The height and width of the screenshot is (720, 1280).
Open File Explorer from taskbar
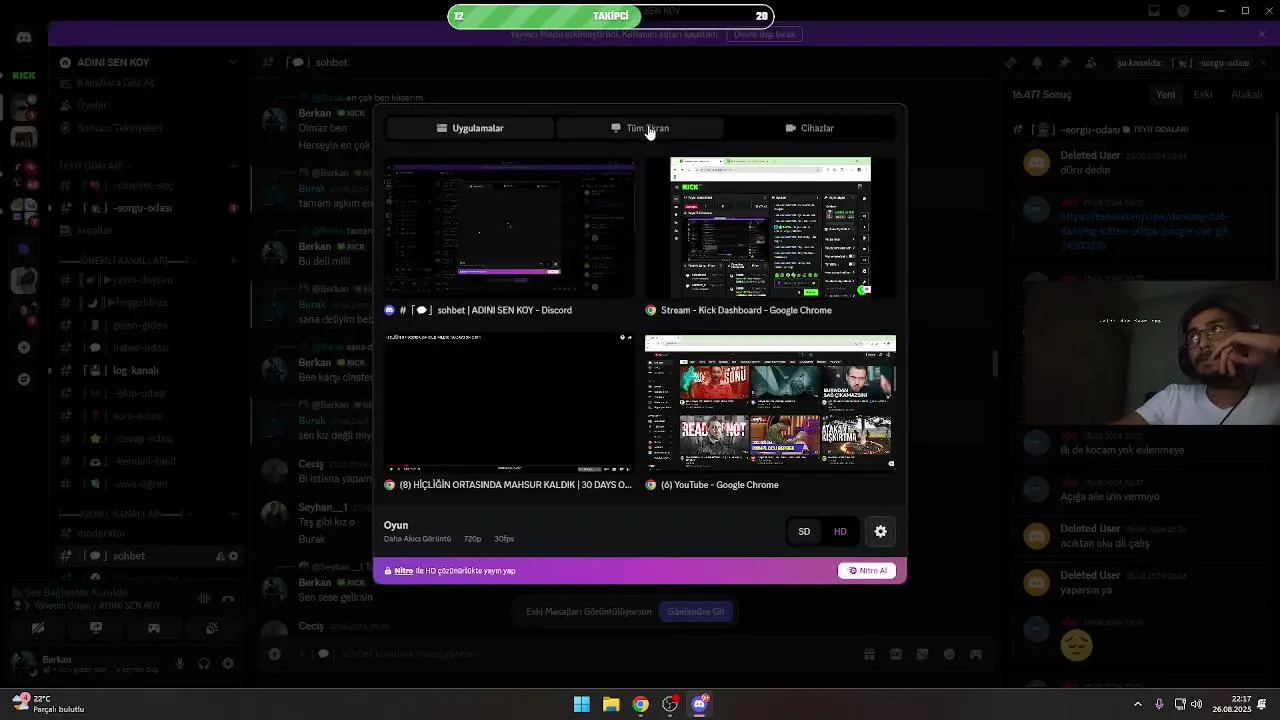[611, 704]
